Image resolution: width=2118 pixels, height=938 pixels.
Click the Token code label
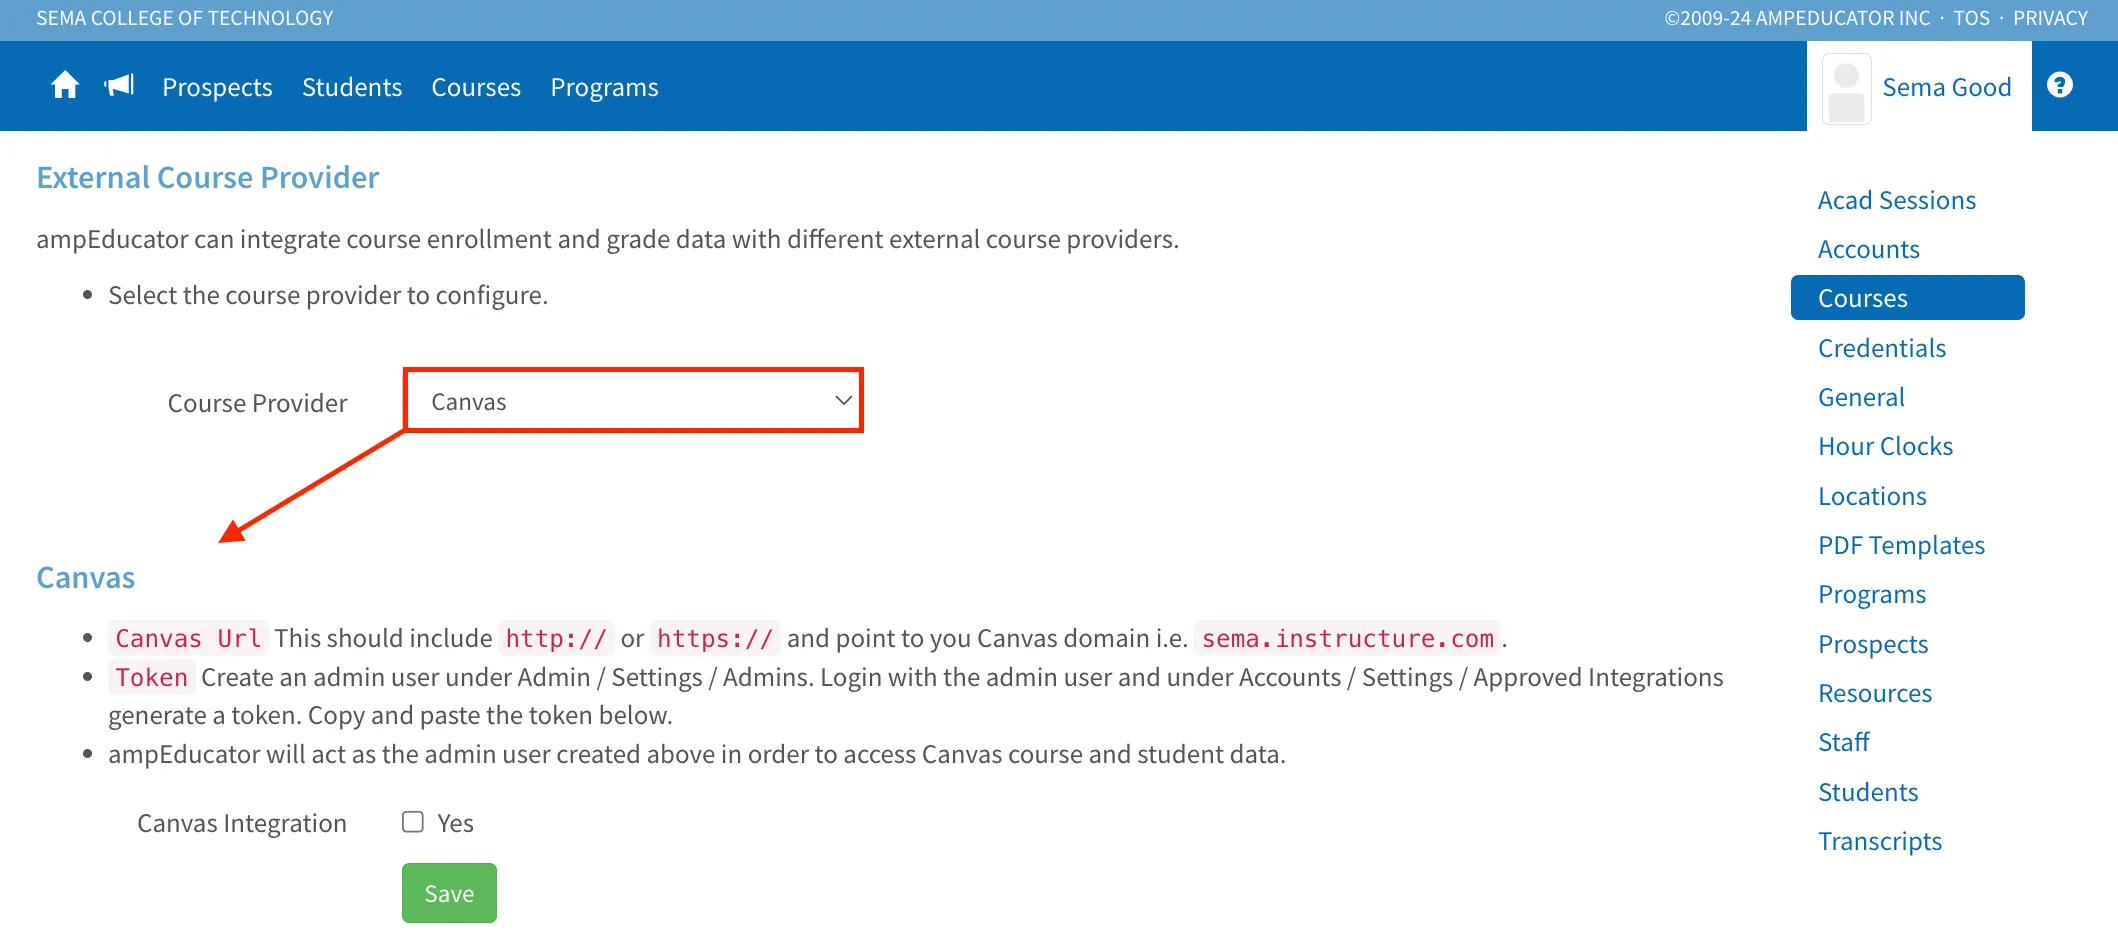[151, 677]
